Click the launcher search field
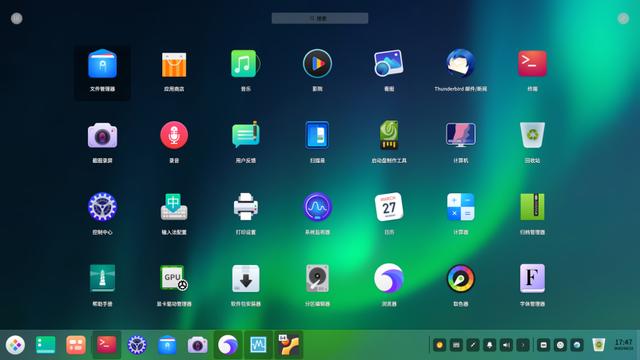The height and width of the screenshot is (360, 640). click(x=320, y=18)
